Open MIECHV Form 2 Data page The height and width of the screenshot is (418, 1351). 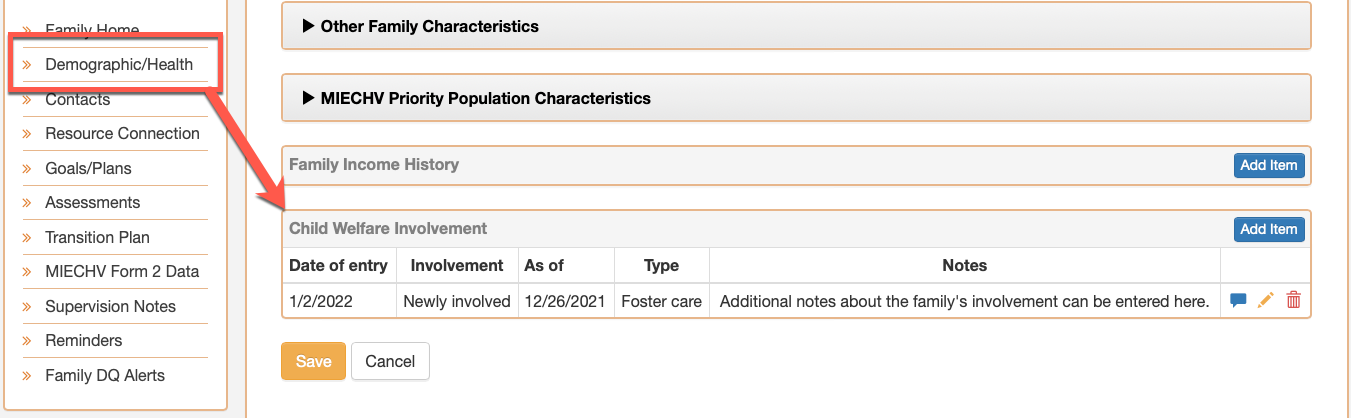pyautogui.click(x=122, y=271)
